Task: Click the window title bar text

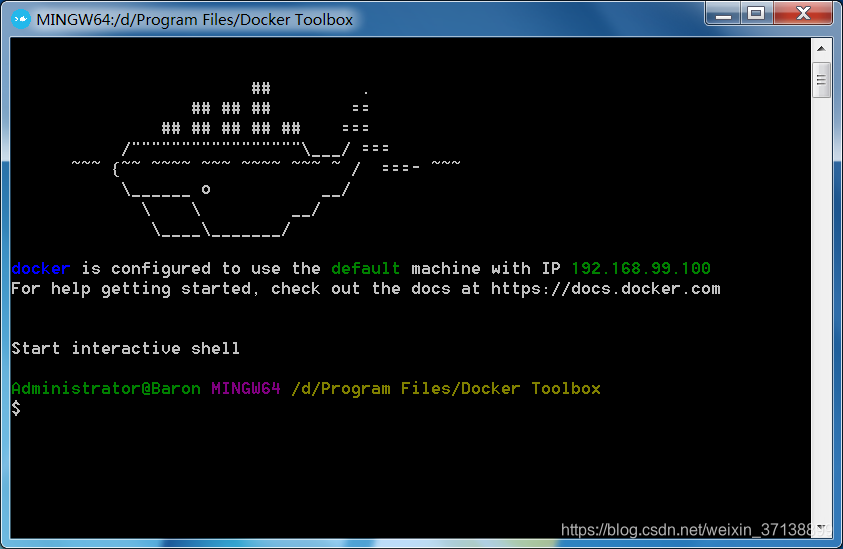Action: pyautogui.click(x=195, y=20)
